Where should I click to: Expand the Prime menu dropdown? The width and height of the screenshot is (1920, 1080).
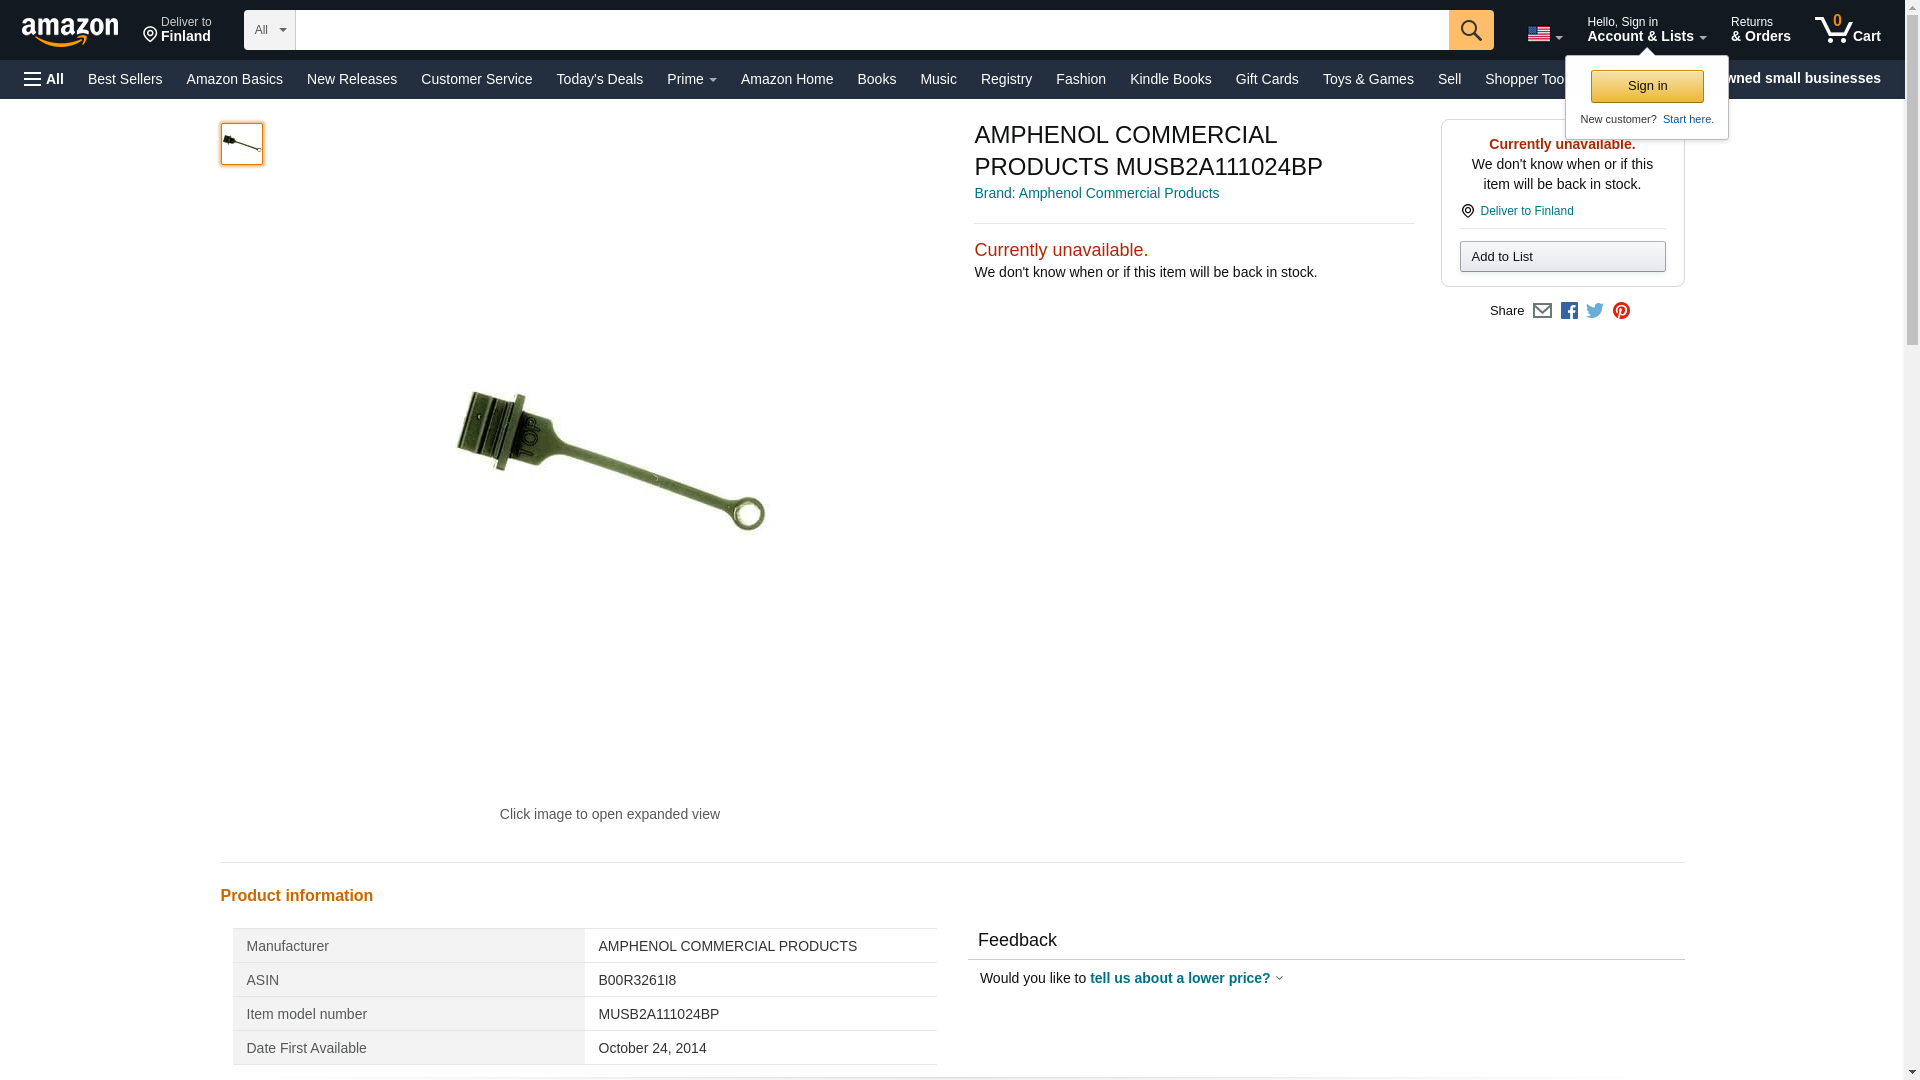tap(691, 79)
